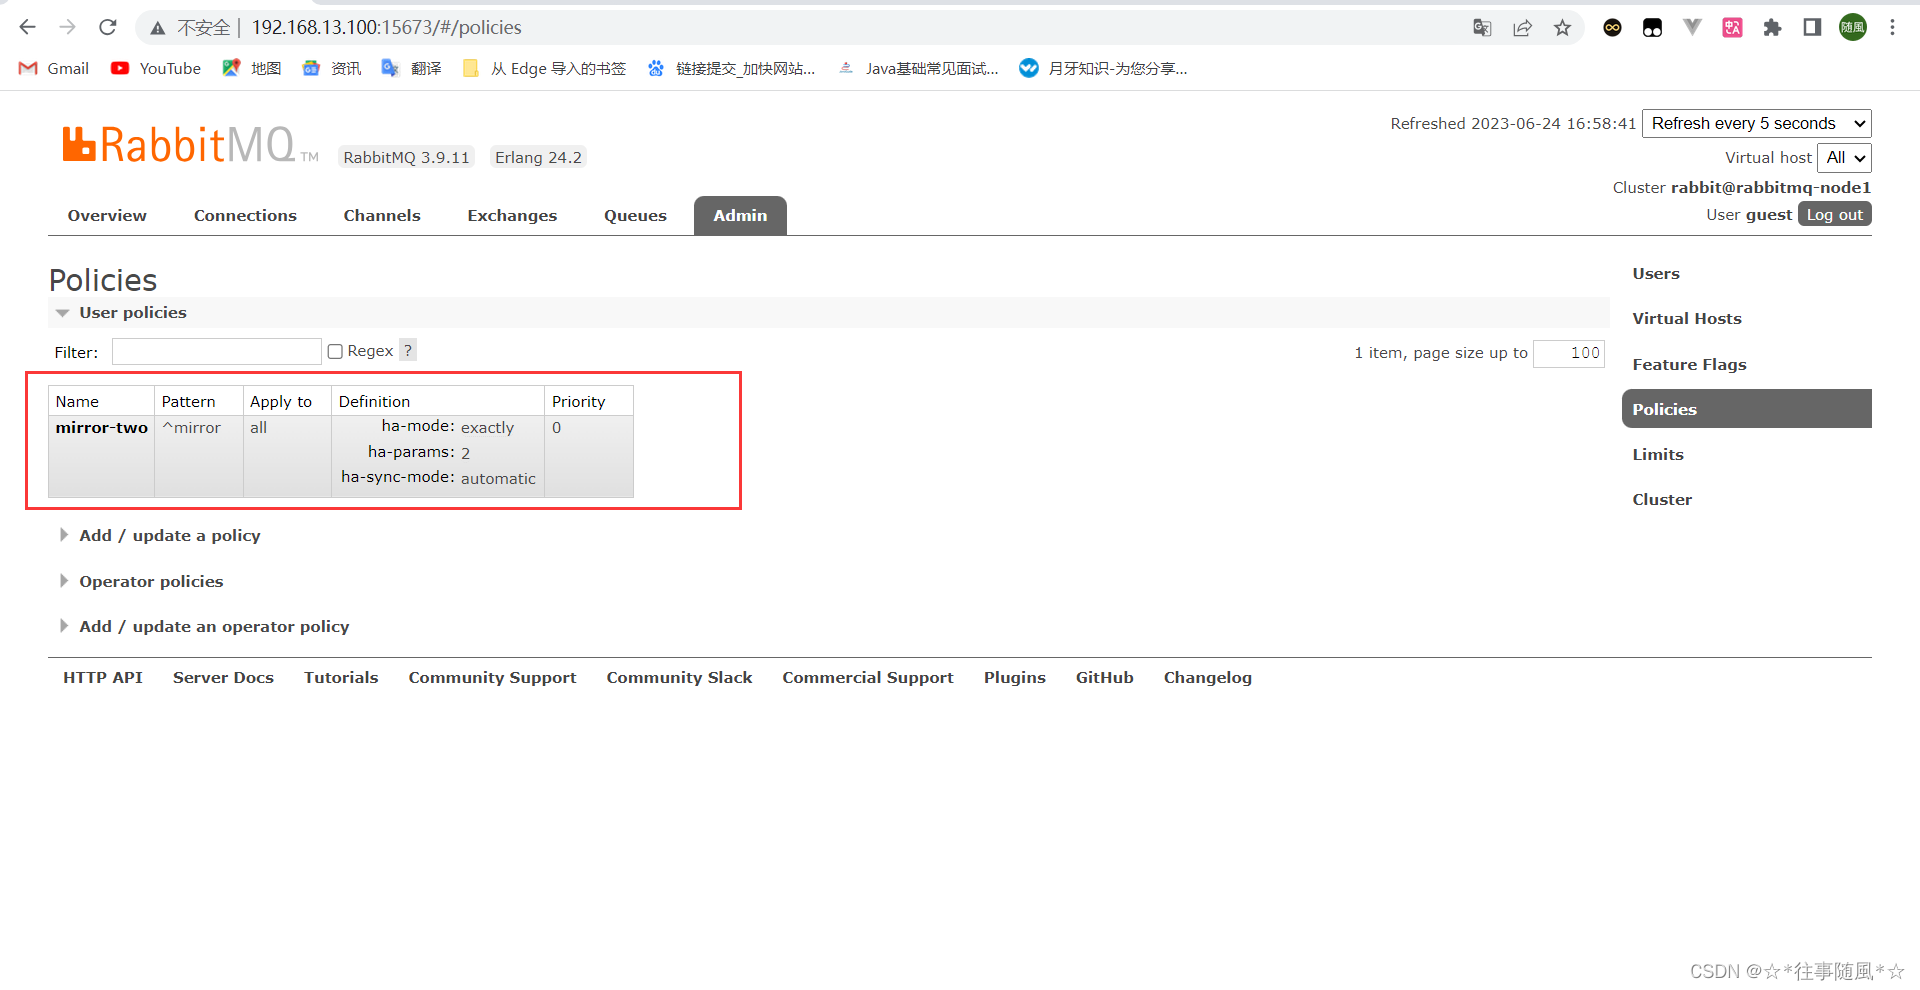This screenshot has width=1920, height=990.
Task: Click the not-secure warning icon in address bar
Action: click(158, 28)
